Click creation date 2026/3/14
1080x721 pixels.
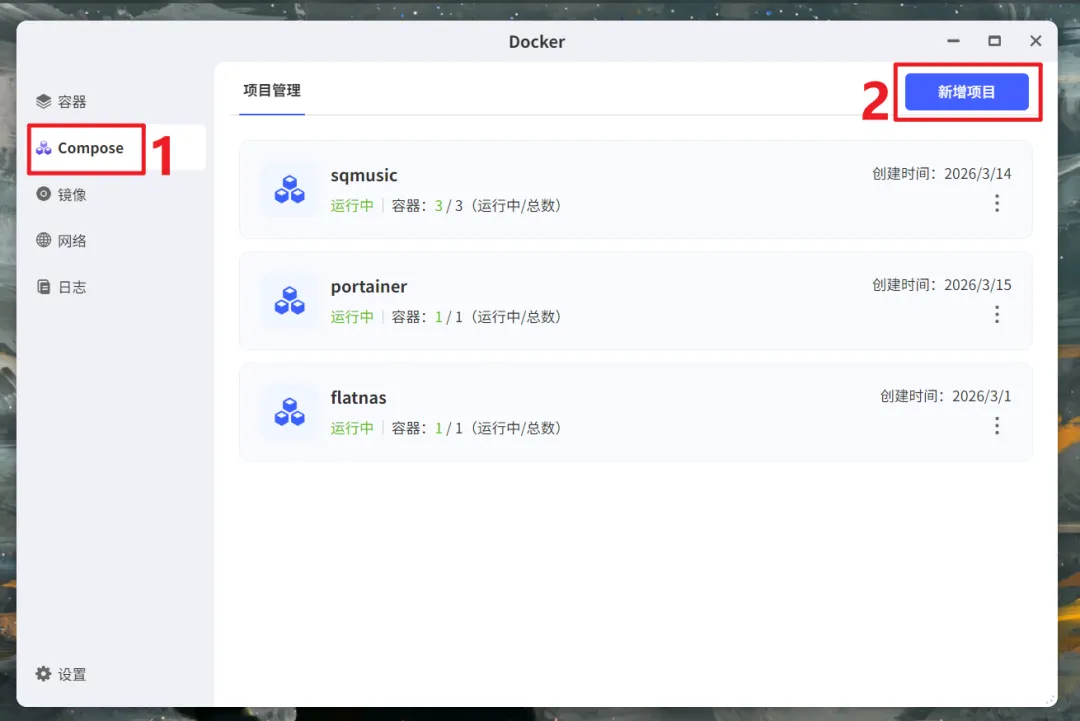tap(977, 174)
